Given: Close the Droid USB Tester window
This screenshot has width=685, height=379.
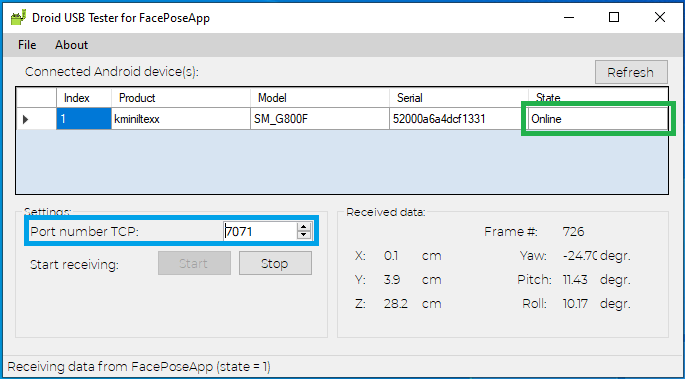Looking at the screenshot, I should (x=660, y=17).
